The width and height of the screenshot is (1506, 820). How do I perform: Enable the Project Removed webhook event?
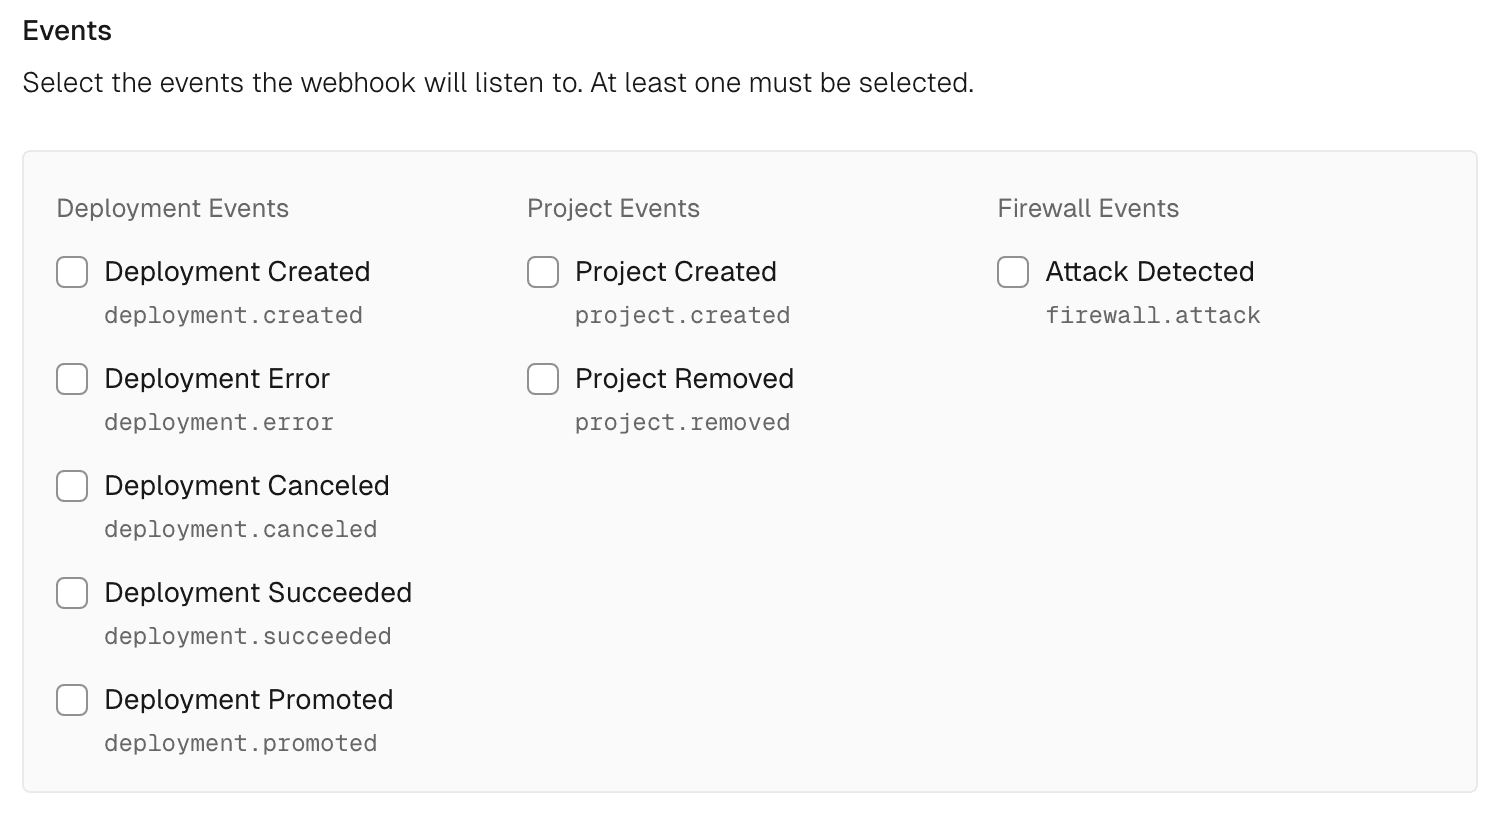(x=542, y=379)
